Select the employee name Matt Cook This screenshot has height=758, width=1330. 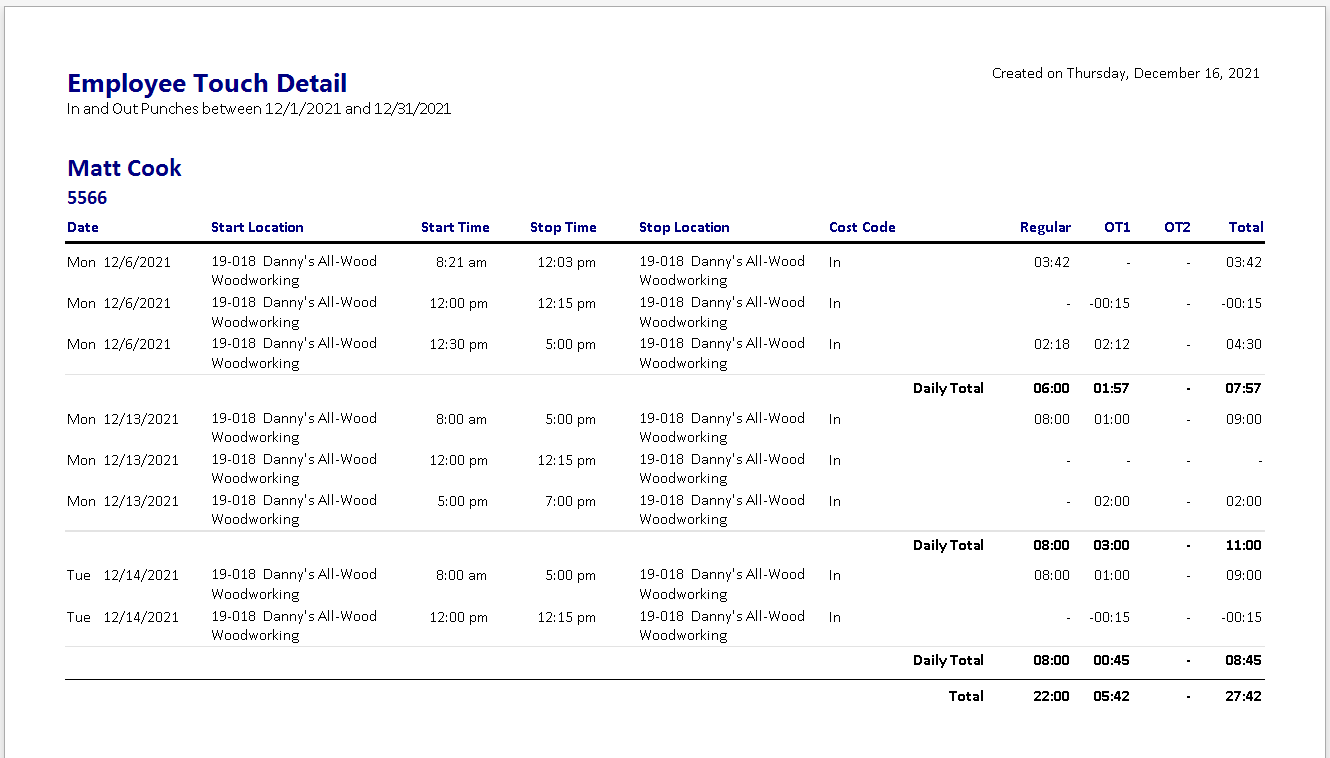[x=124, y=168]
